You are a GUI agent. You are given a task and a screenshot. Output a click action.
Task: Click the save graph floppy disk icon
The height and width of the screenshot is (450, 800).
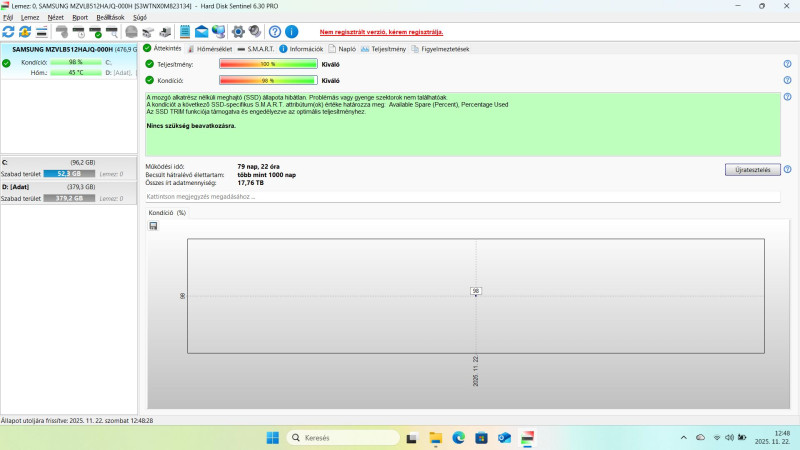[153, 226]
